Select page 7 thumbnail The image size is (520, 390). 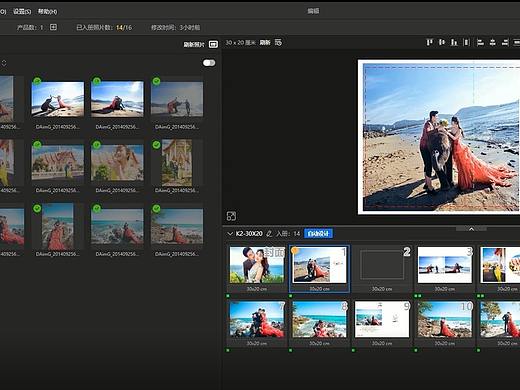[257, 320]
